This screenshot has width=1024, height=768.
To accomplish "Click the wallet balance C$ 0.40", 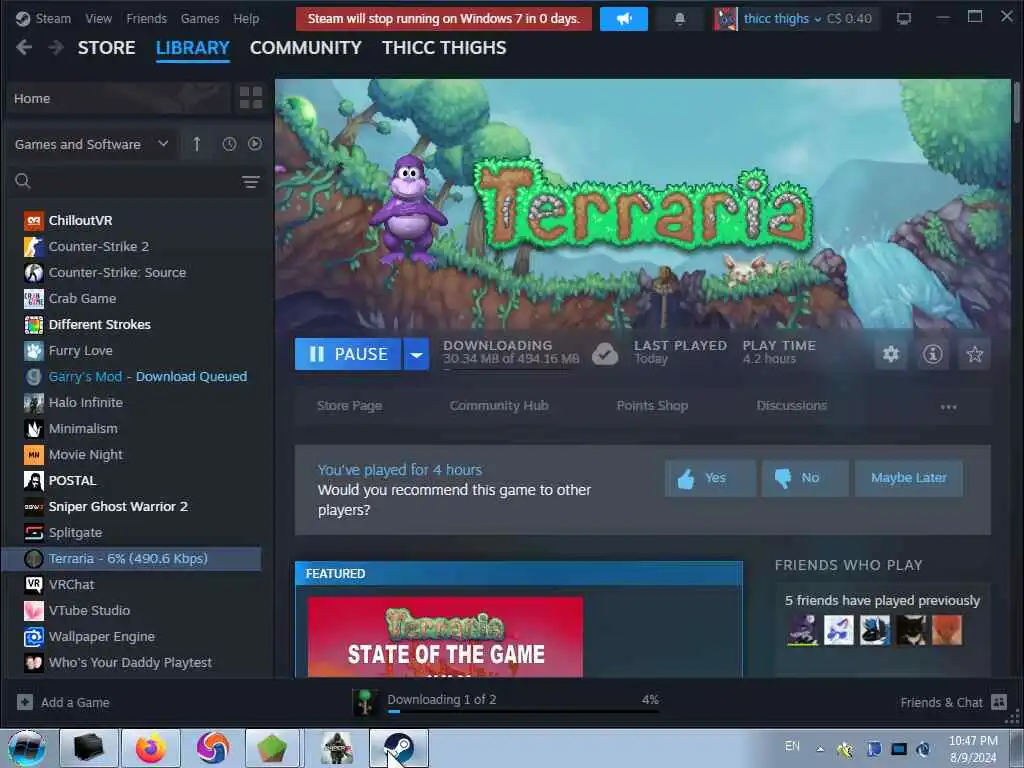I will point(849,19).
